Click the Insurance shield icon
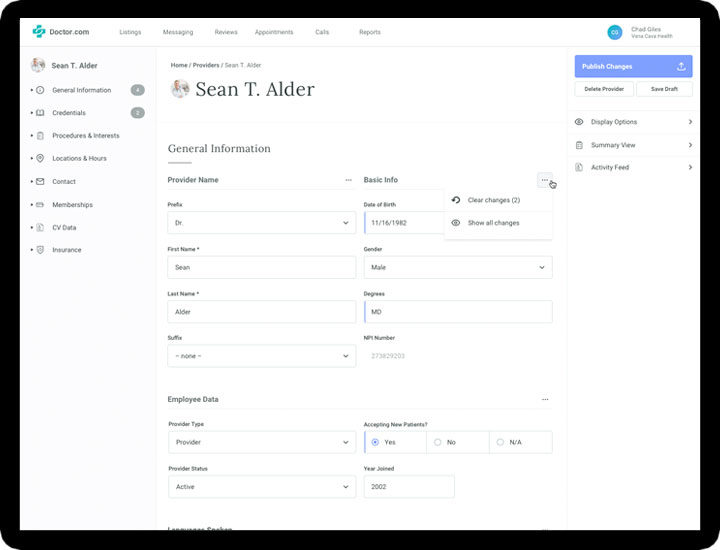Screen dimensions: 720x550 (x=40, y=250)
